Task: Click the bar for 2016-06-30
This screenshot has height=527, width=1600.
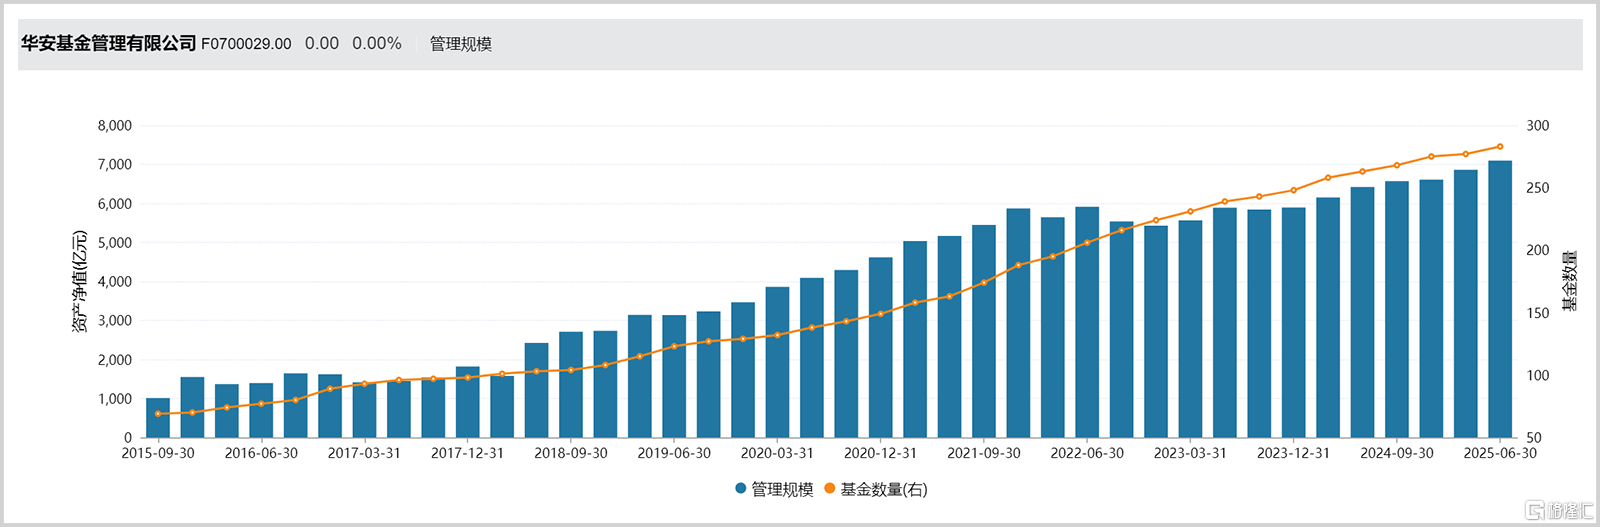Action: click(x=261, y=411)
